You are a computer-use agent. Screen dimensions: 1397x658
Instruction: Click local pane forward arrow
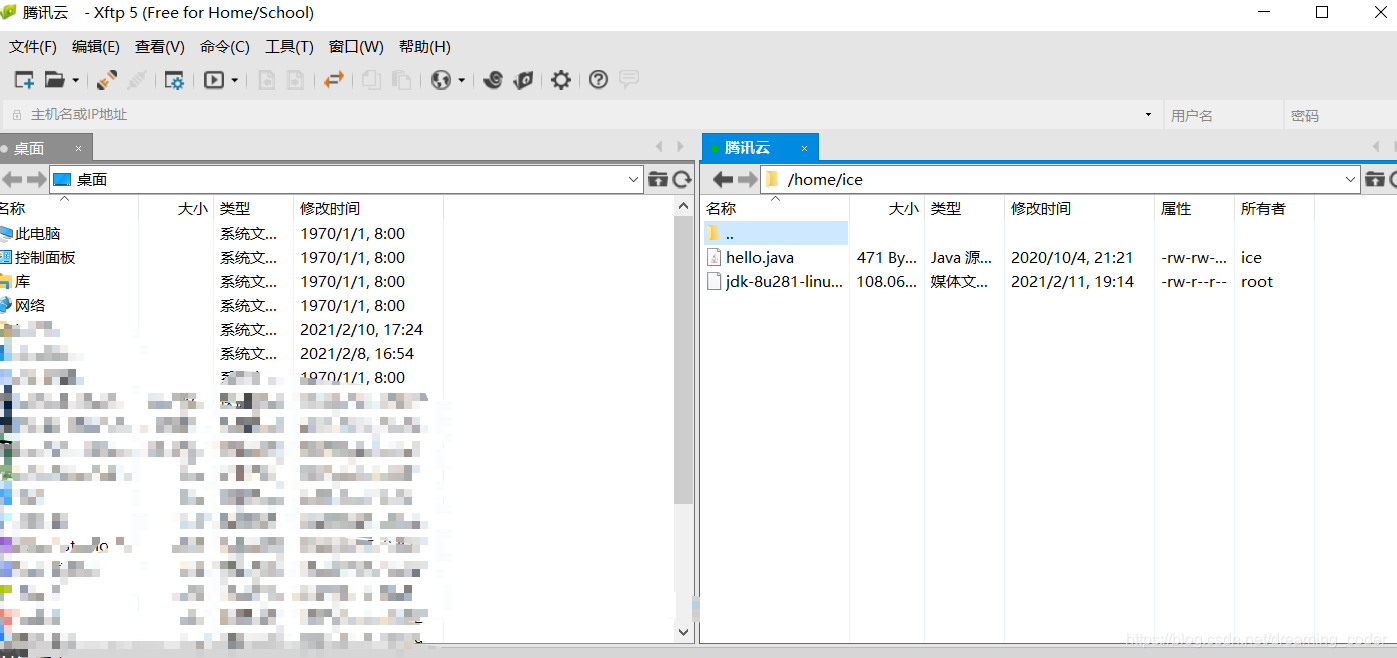(x=36, y=179)
